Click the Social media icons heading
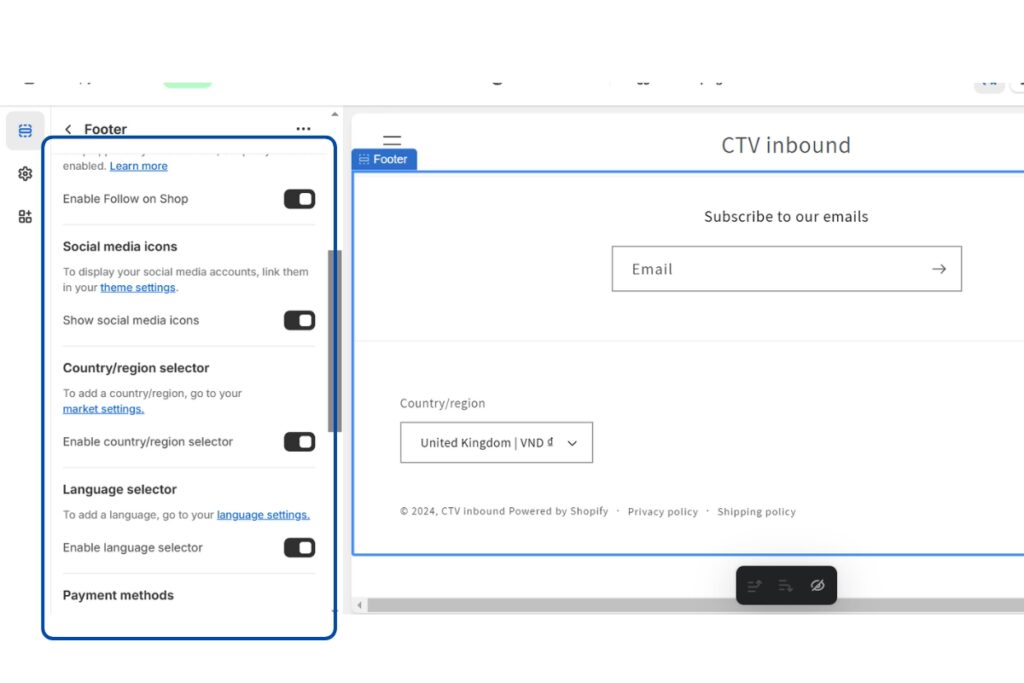Screen dimensions: 1024x683 (x=120, y=247)
